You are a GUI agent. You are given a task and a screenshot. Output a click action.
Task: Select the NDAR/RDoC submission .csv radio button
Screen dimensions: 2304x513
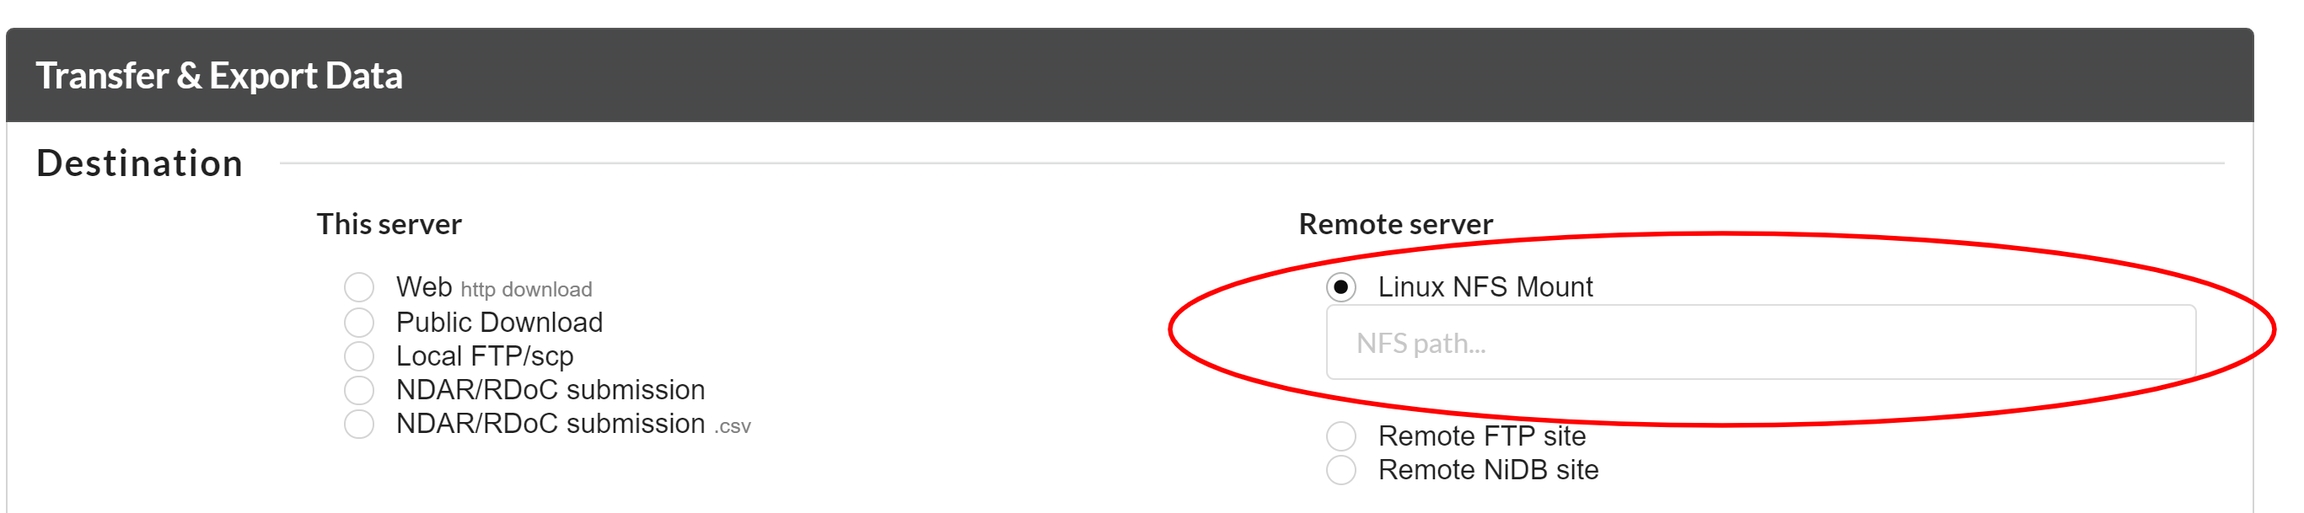pos(359,424)
